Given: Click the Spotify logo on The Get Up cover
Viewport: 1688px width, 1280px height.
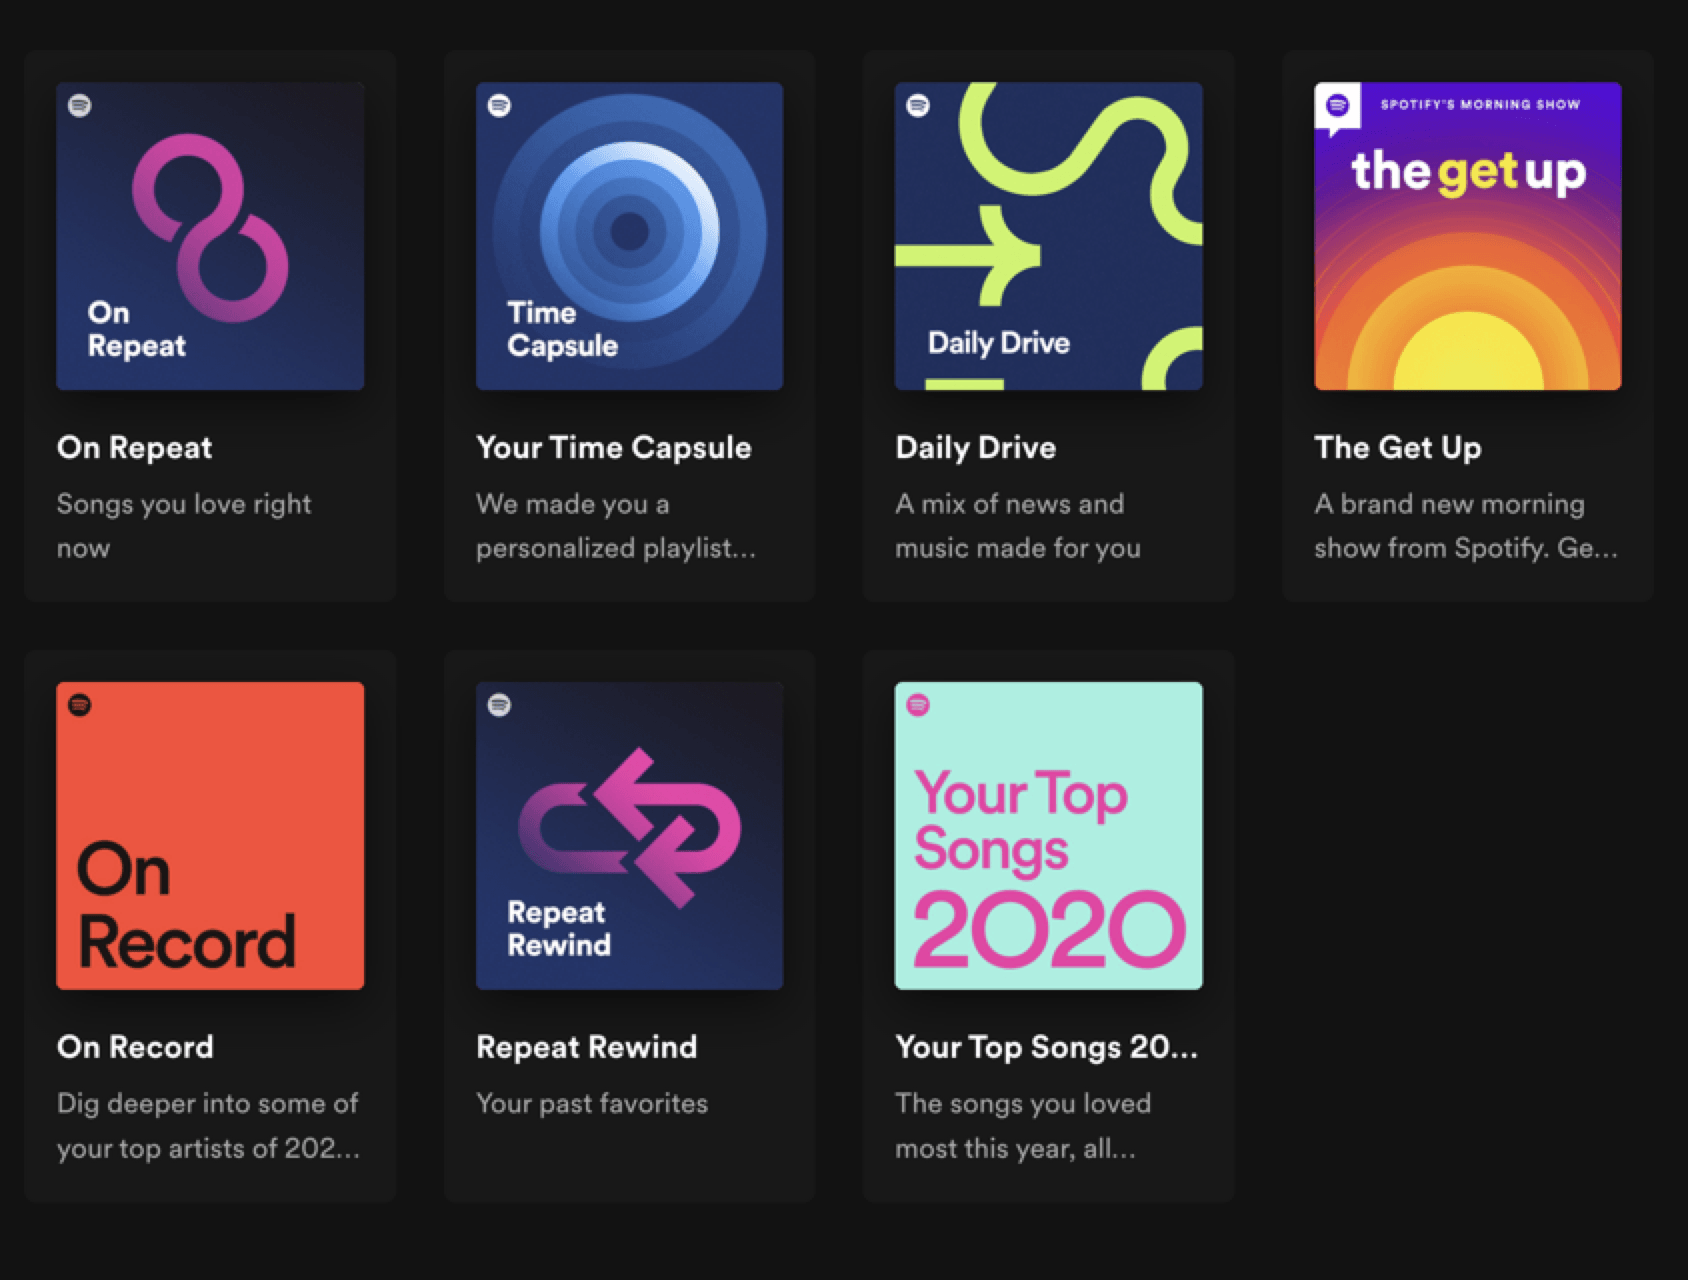Looking at the screenshot, I should (x=1337, y=105).
